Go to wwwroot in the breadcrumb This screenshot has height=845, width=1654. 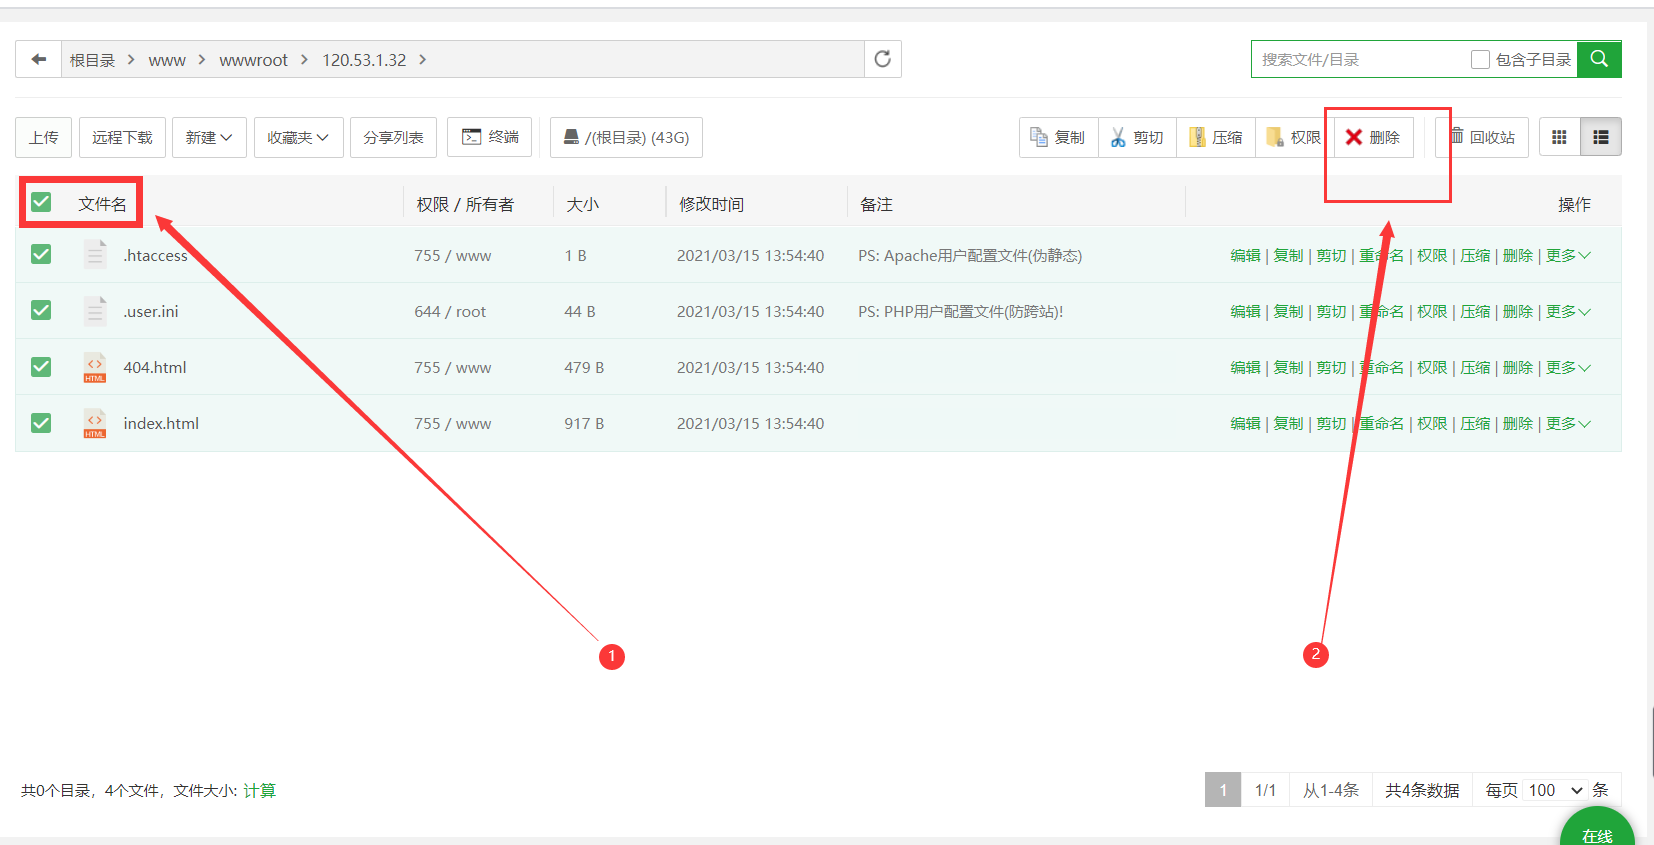[x=253, y=60]
